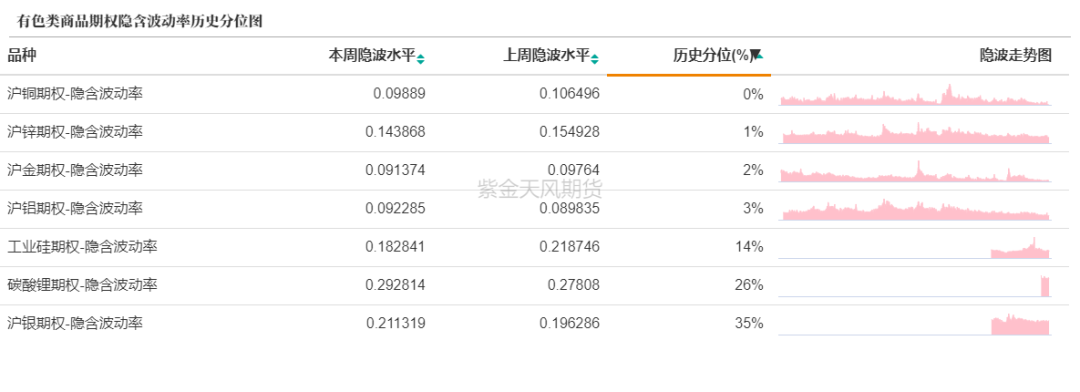Sort by 本周隐波水平 sort arrows
This screenshot has height=392, width=1080.
pos(421,59)
